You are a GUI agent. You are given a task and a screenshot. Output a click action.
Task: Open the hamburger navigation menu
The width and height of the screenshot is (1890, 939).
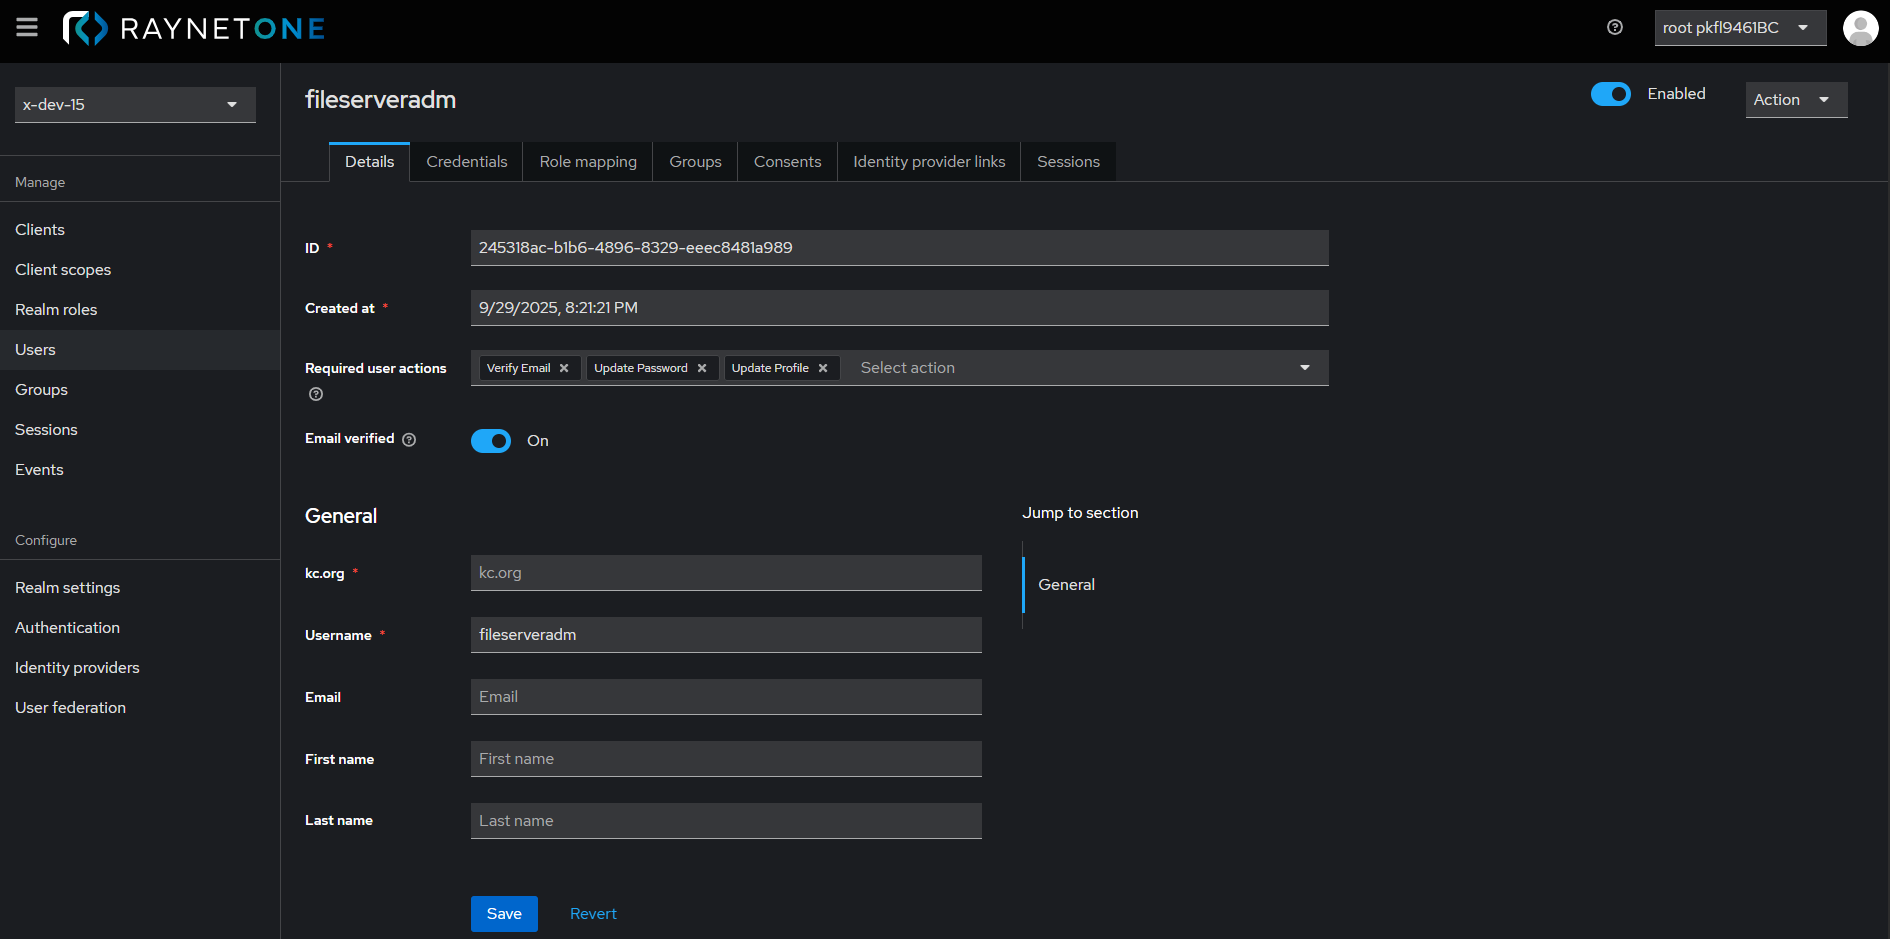click(x=27, y=28)
